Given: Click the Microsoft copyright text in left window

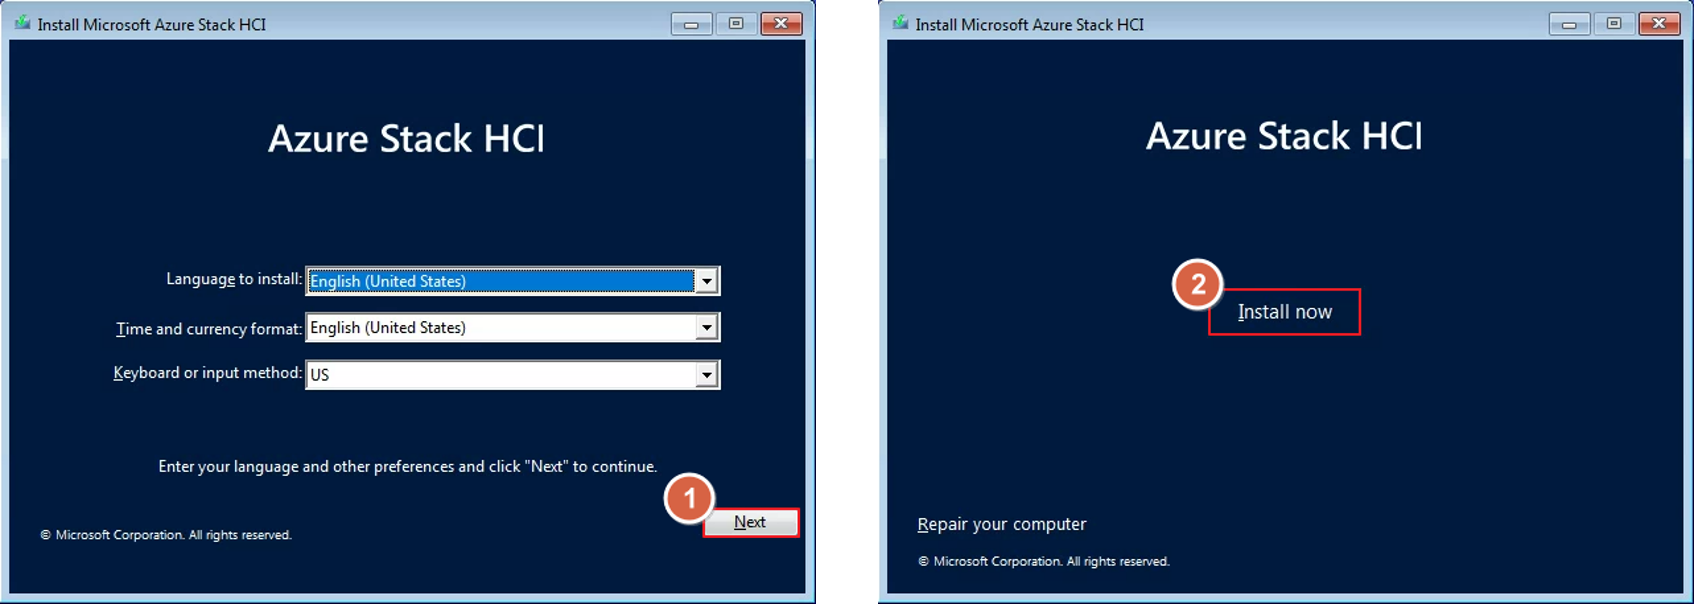Looking at the screenshot, I should (166, 535).
